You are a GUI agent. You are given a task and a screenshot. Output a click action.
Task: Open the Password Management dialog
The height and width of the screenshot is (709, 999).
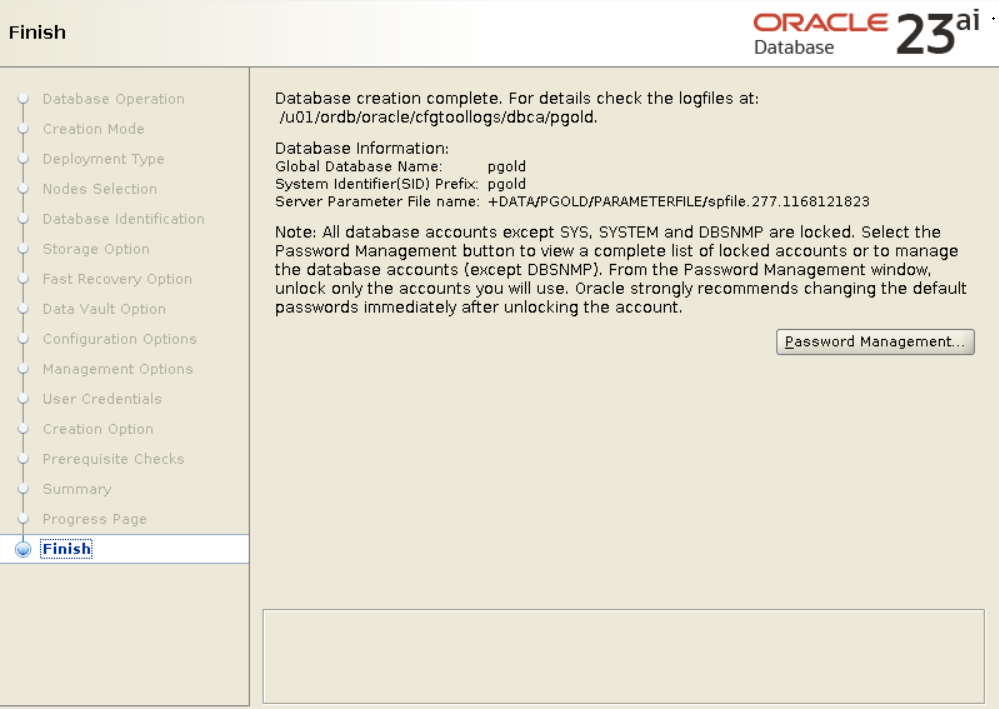(x=875, y=341)
